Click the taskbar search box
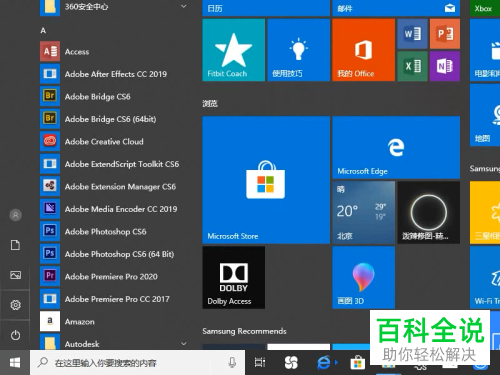The height and width of the screenshot is (375, 500). 137,363
